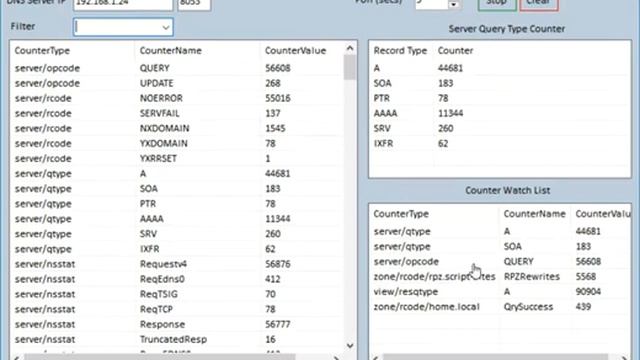
Task: Click scroll-up arrow of counter list
Action: tap(350, 49)
